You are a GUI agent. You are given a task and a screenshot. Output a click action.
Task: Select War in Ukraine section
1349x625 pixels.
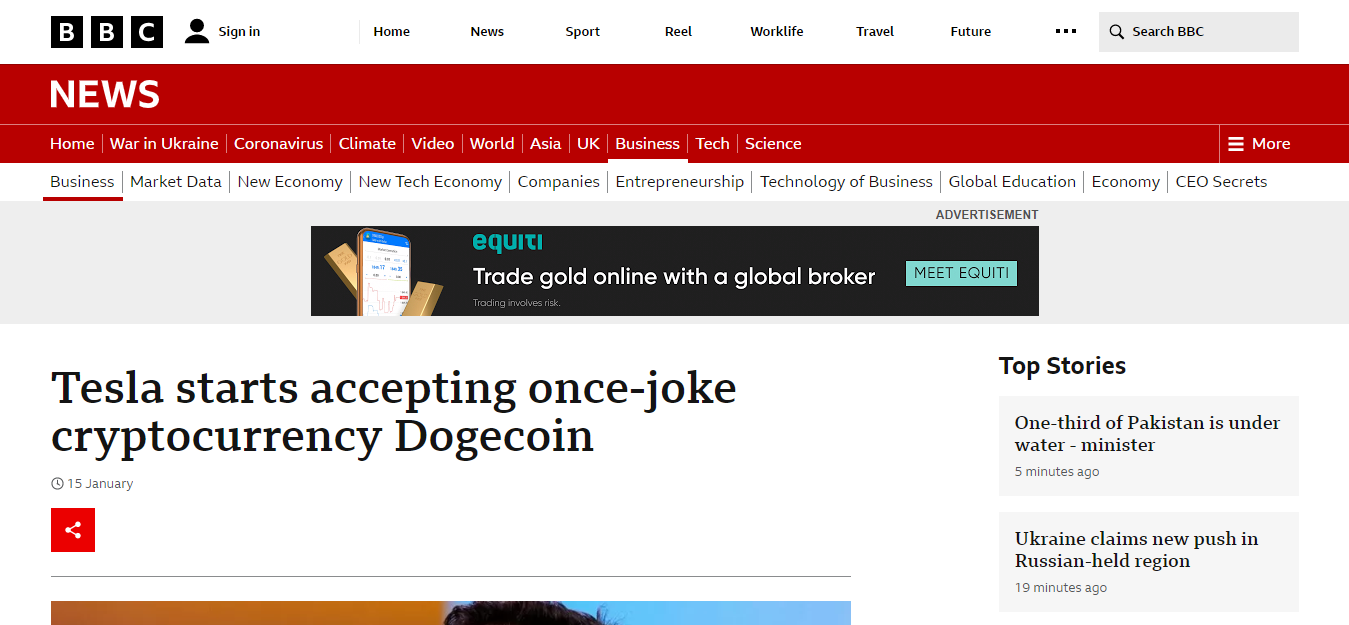[164, 144]
